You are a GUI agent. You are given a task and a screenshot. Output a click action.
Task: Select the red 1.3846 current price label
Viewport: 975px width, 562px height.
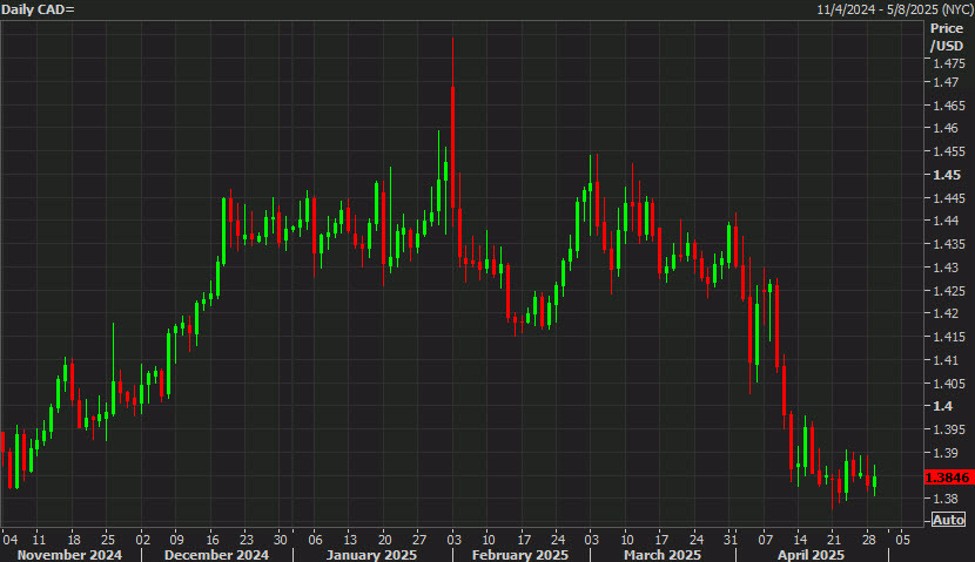[948, 477]
